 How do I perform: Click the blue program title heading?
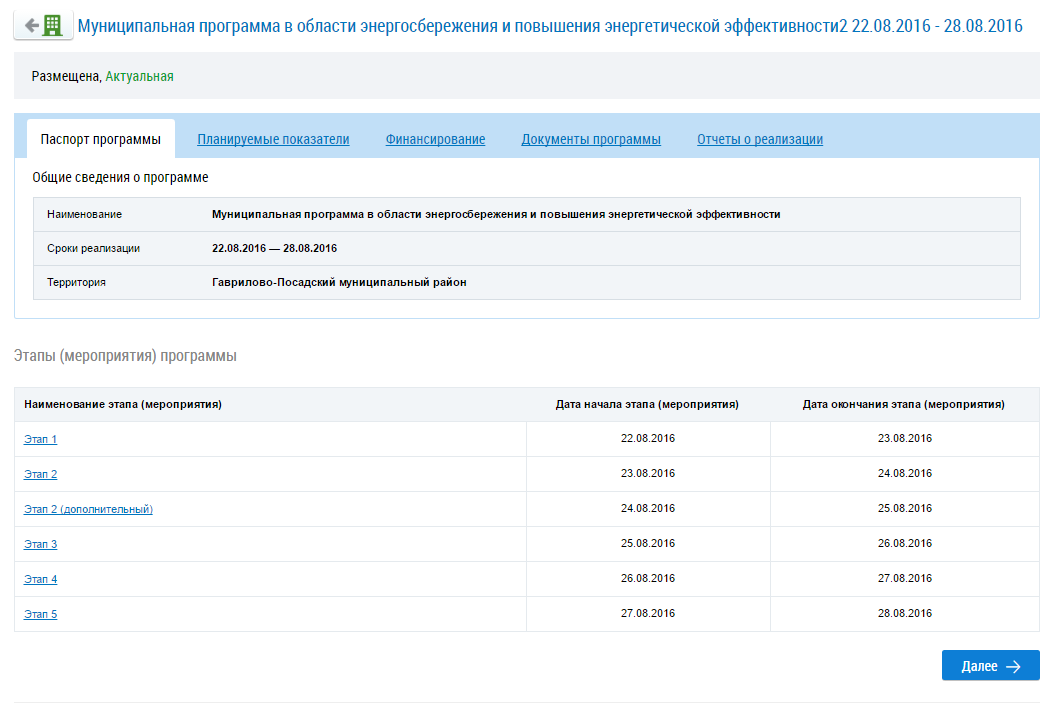point(550,26)
